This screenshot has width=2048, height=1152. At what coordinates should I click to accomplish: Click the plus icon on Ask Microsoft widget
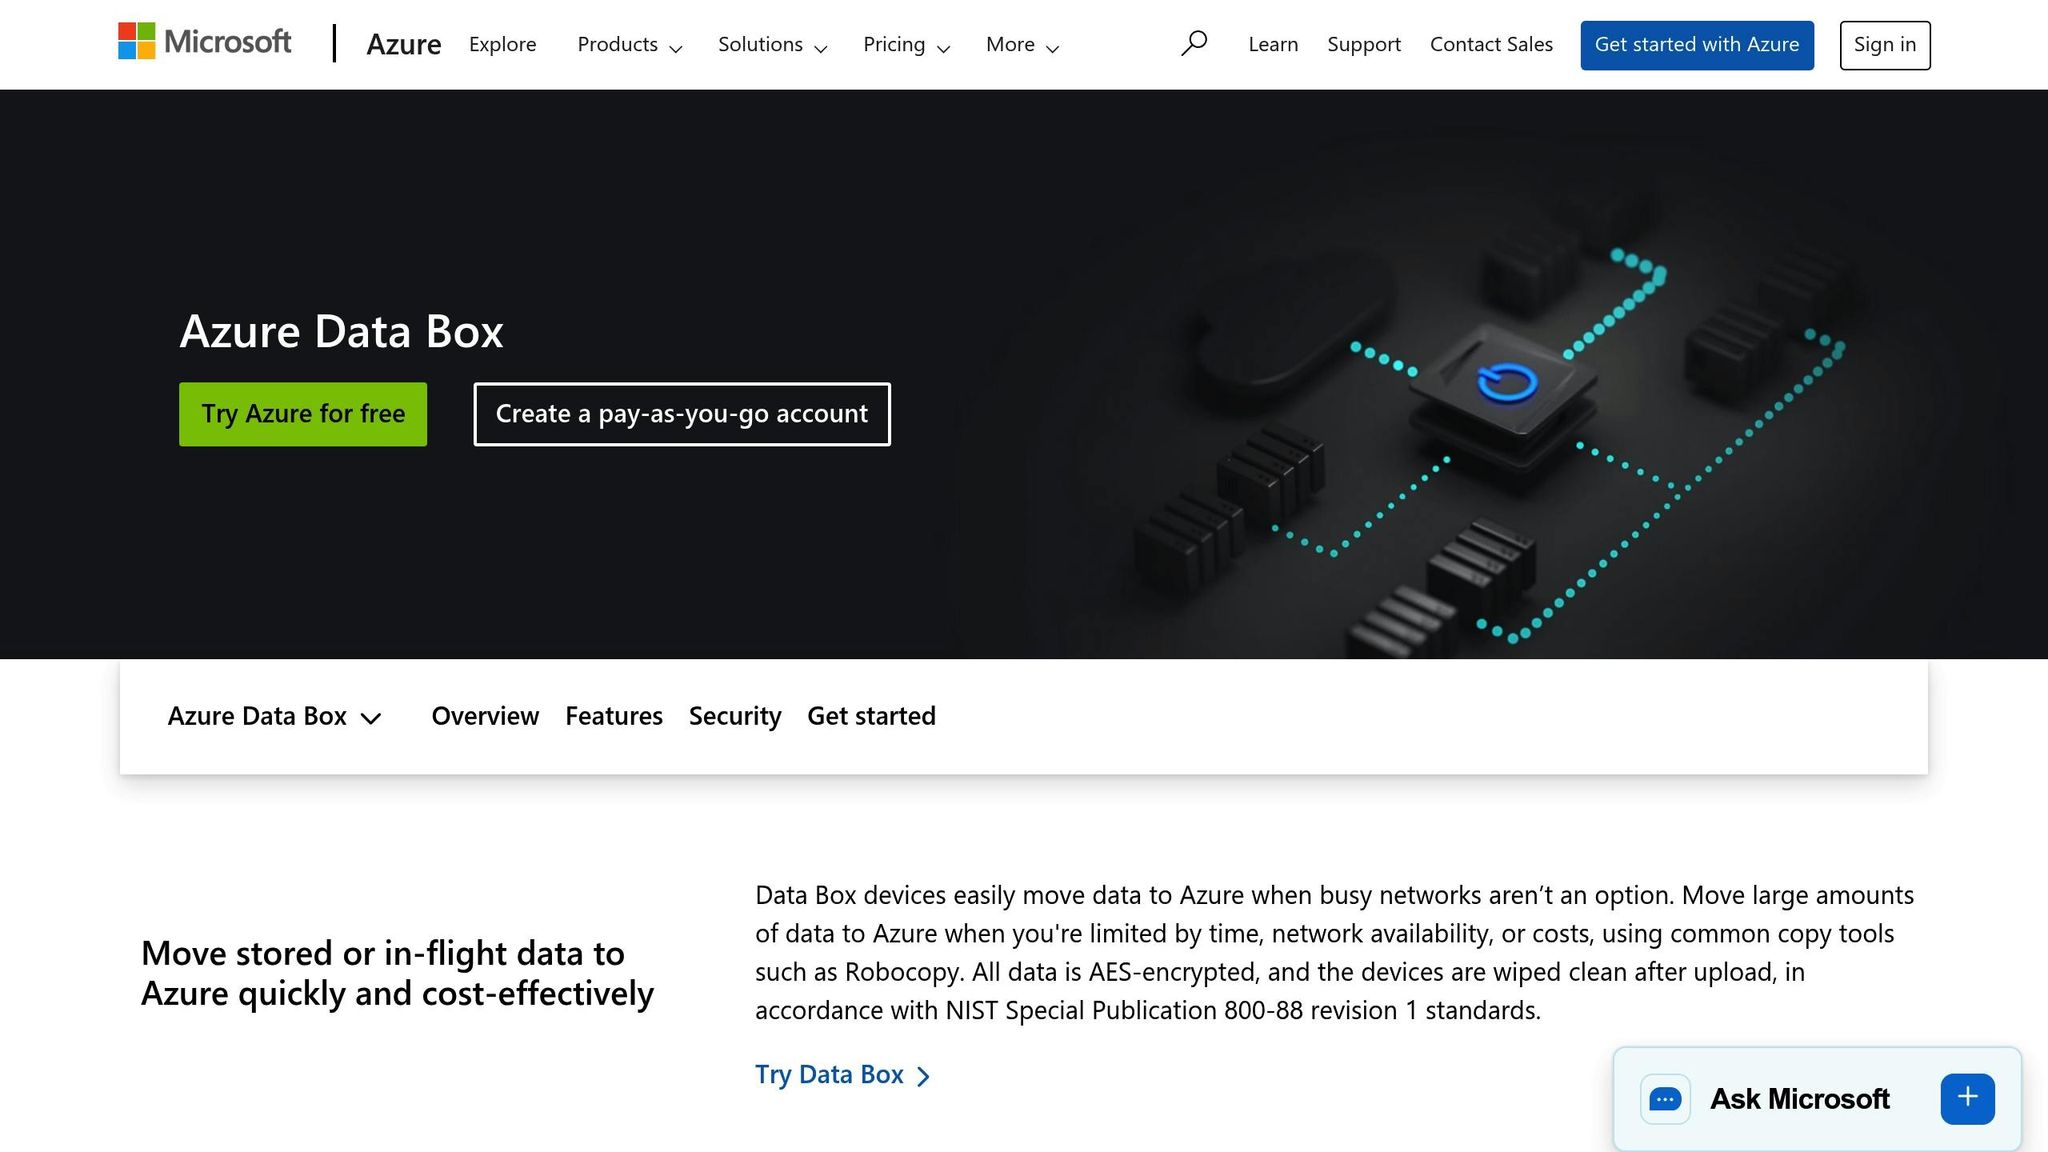1966,1097
